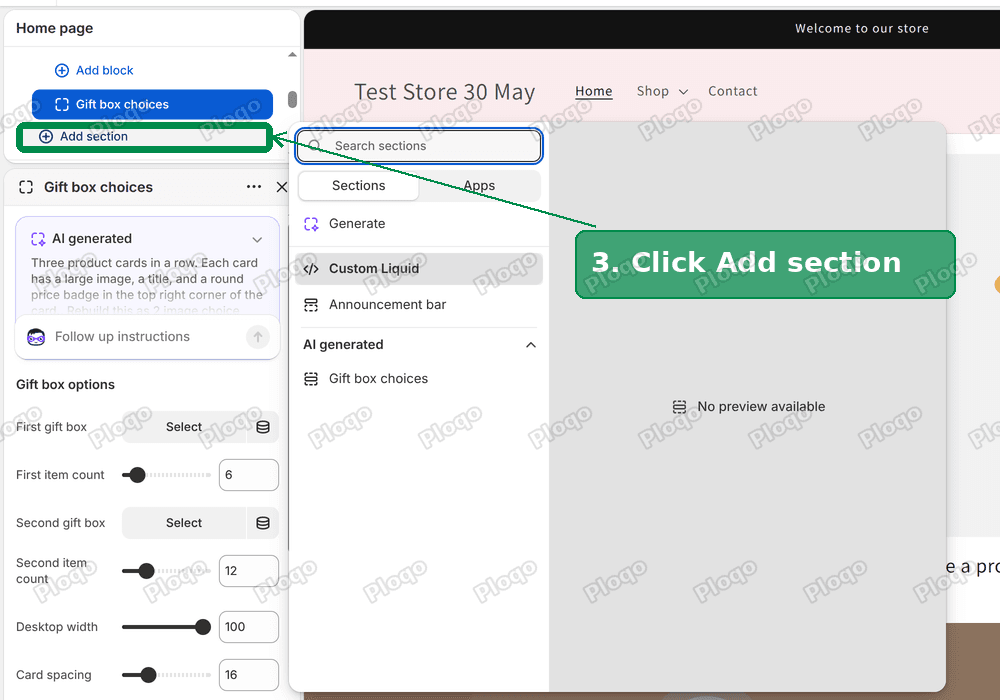Switch to the Apps tab
The image size is (1000, 700).
click(479, 186)
